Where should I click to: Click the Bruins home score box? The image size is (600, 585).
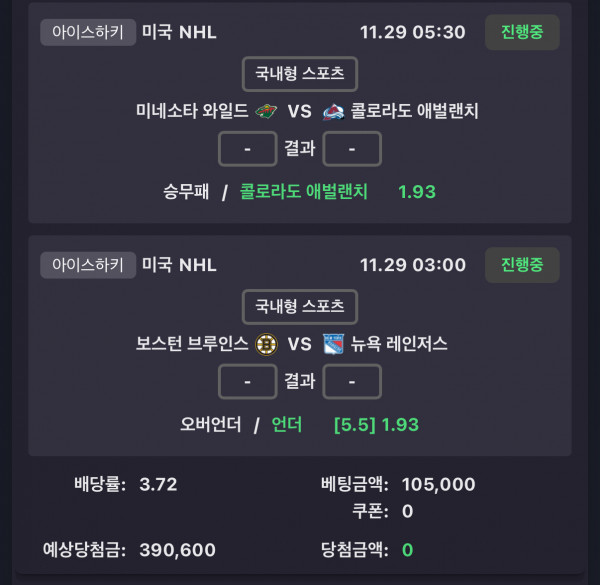pyautogui.click(x=247, y=382)
